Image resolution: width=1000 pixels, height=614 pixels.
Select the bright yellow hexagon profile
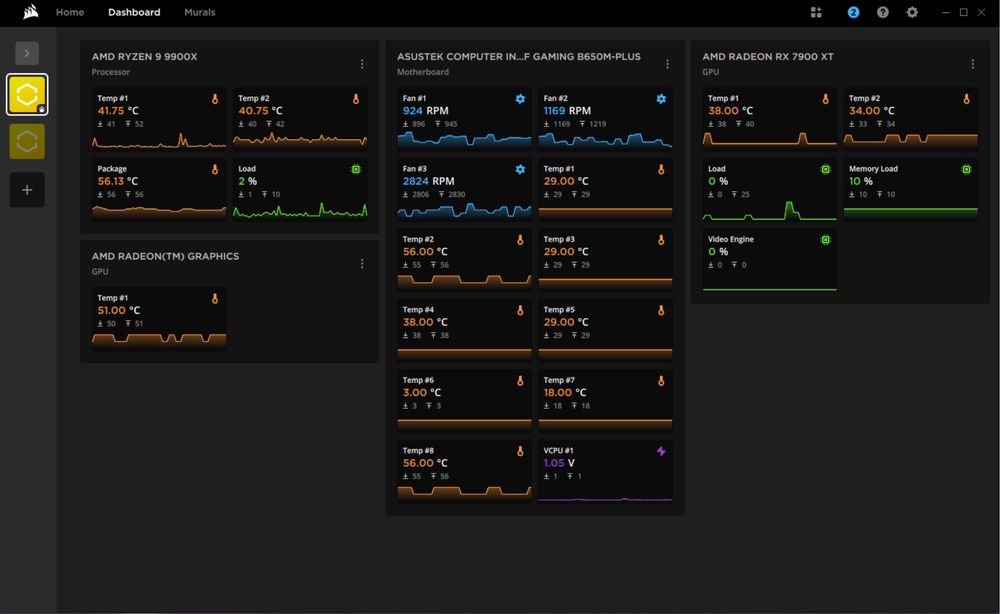pyautogui.click(x=27, y=94)
